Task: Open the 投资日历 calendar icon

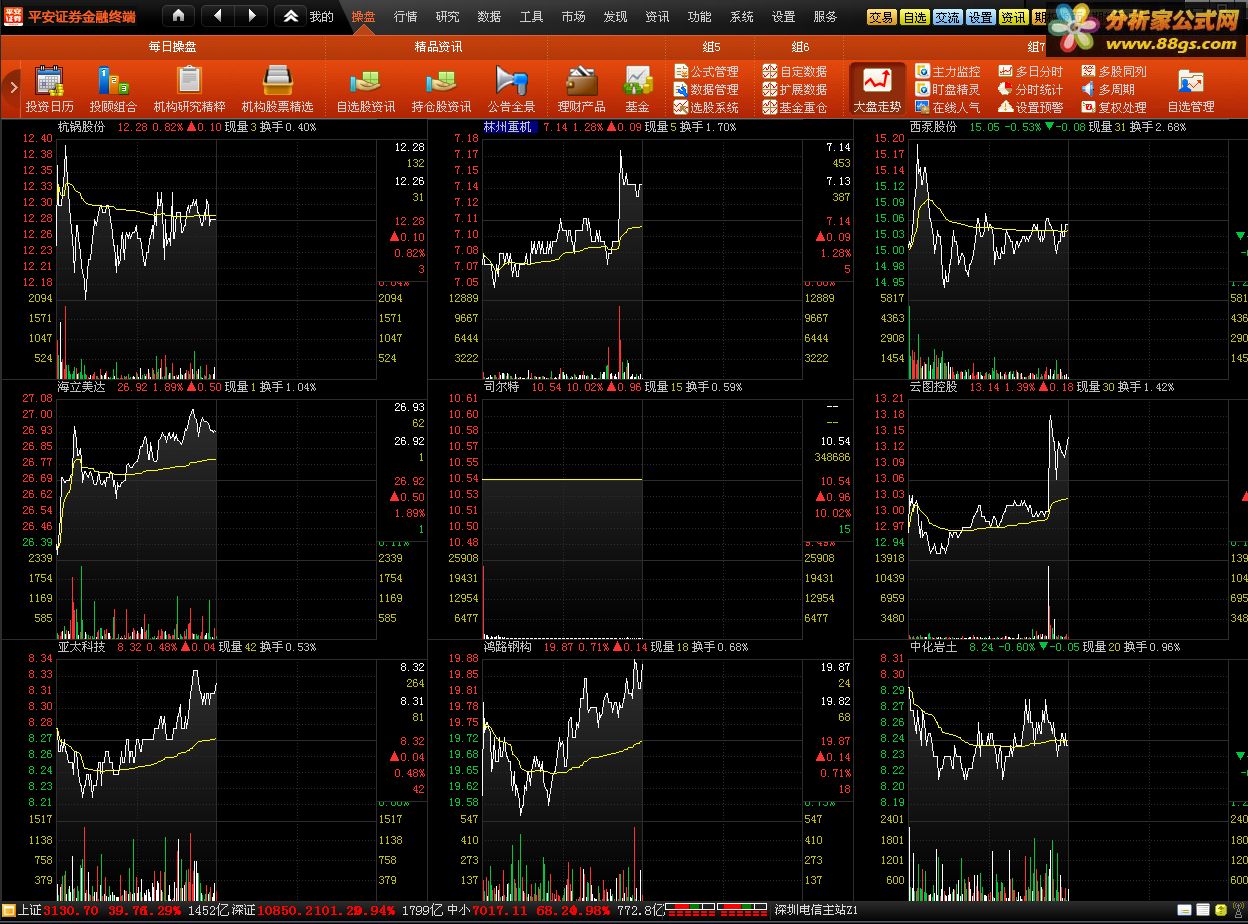Action: pyautogui.click(x=49, y=89)
